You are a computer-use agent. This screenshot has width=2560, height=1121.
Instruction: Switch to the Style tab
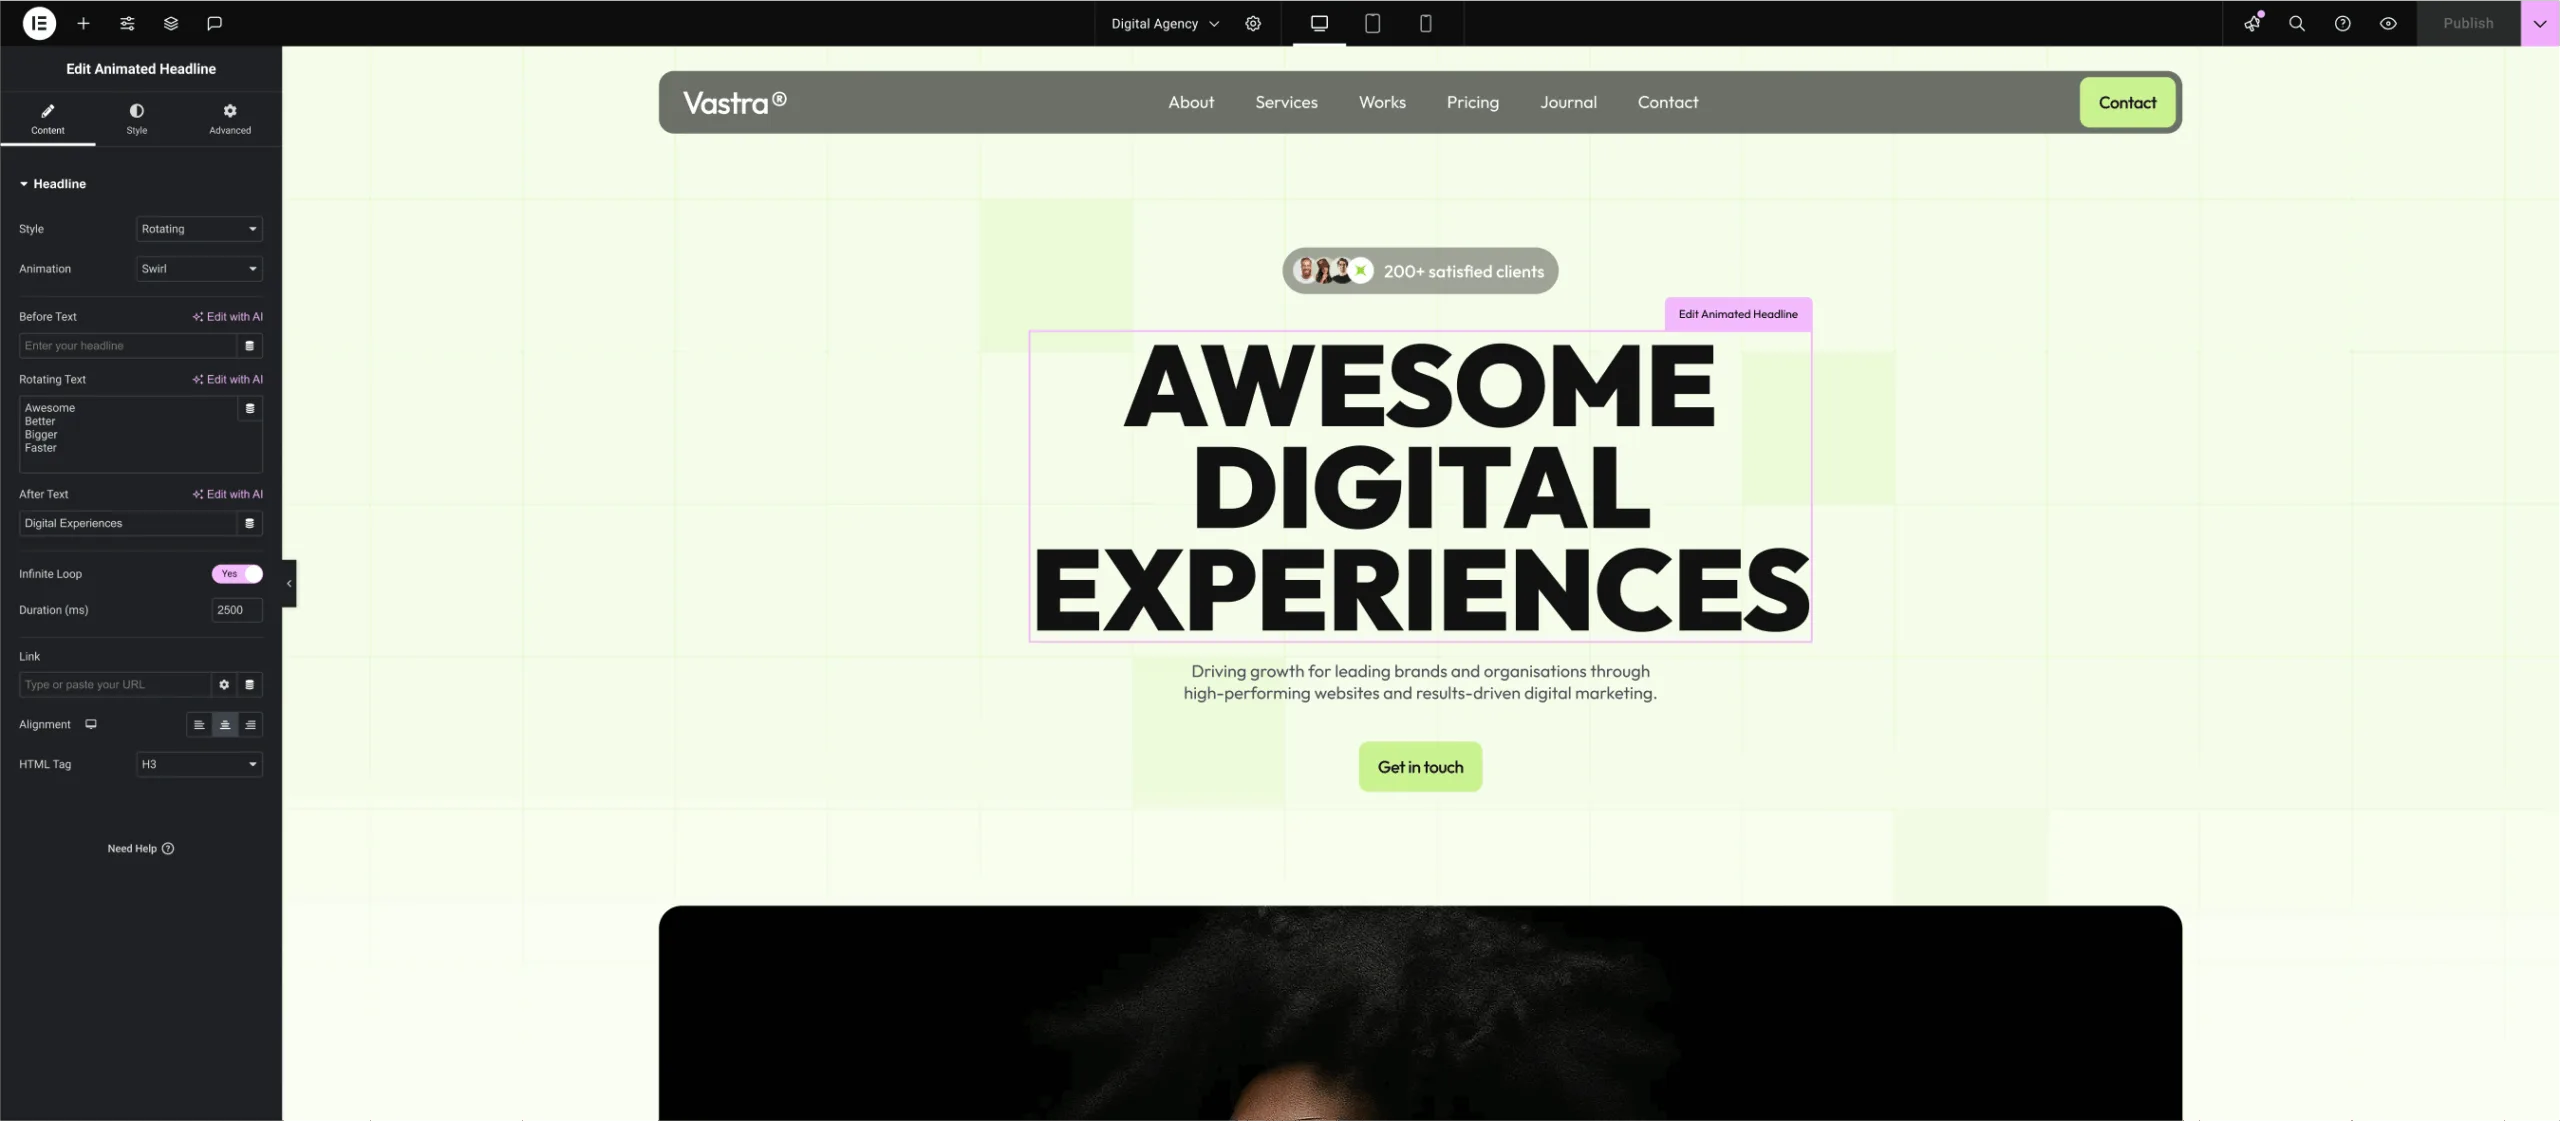click(x=137, y=118)
